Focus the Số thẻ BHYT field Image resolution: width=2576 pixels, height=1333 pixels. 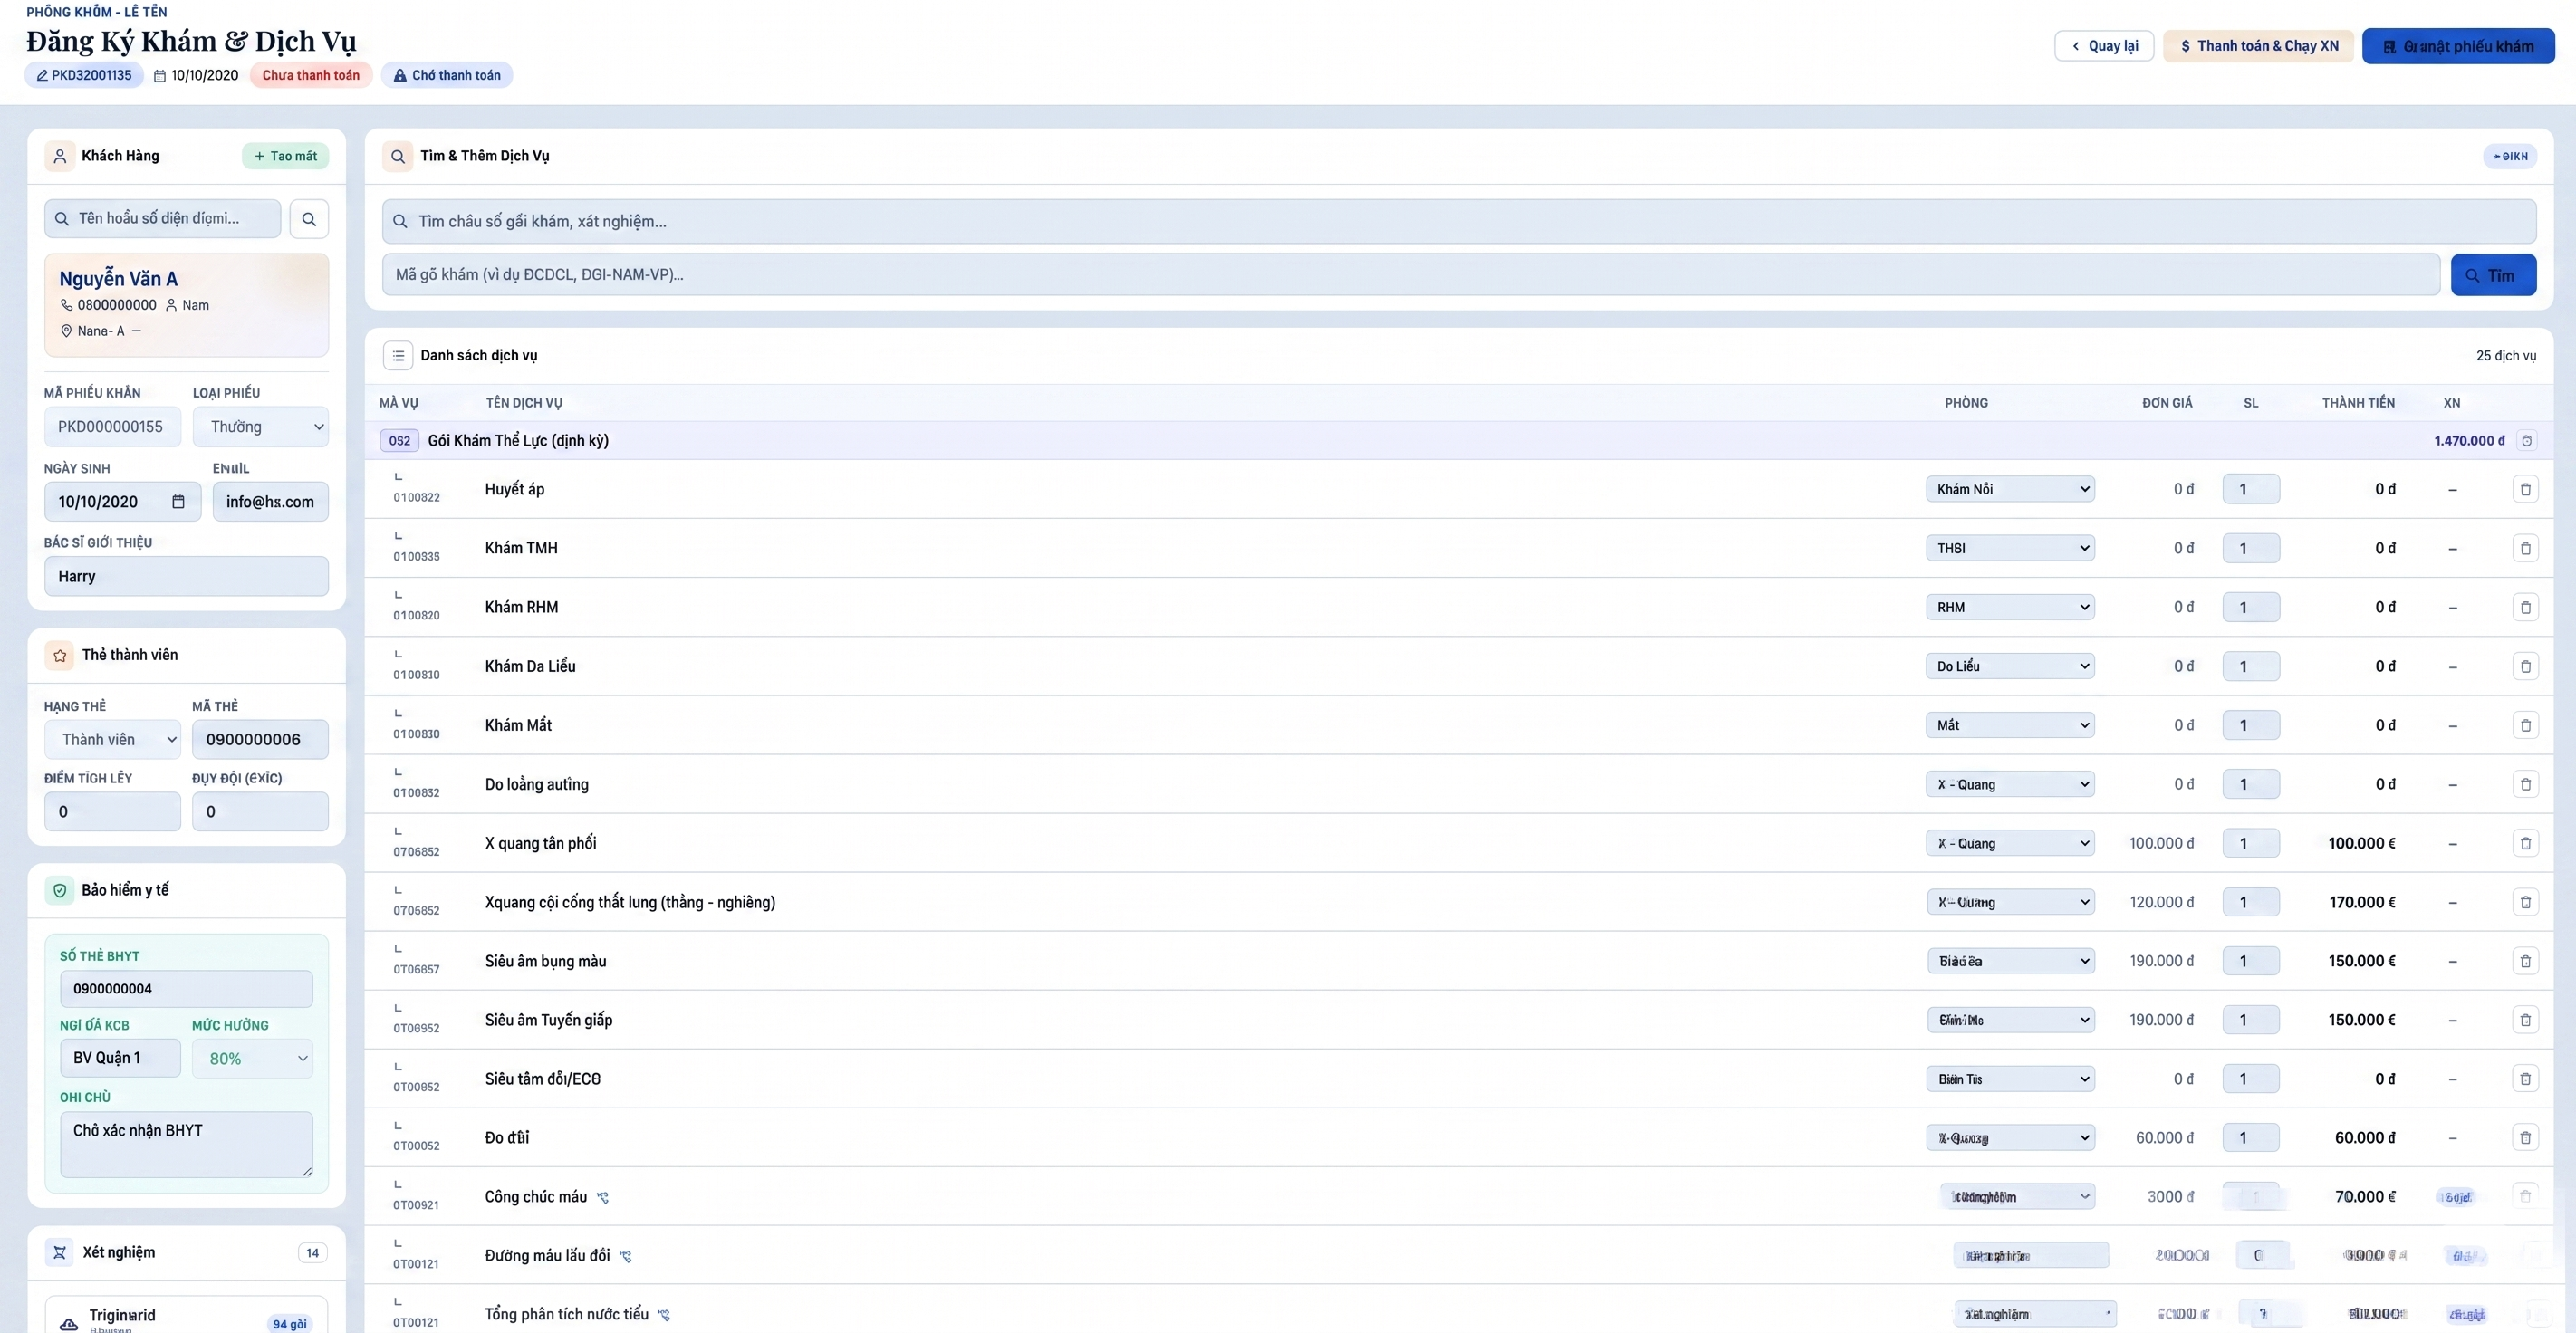pyautogui.click(x=186, y=989)
